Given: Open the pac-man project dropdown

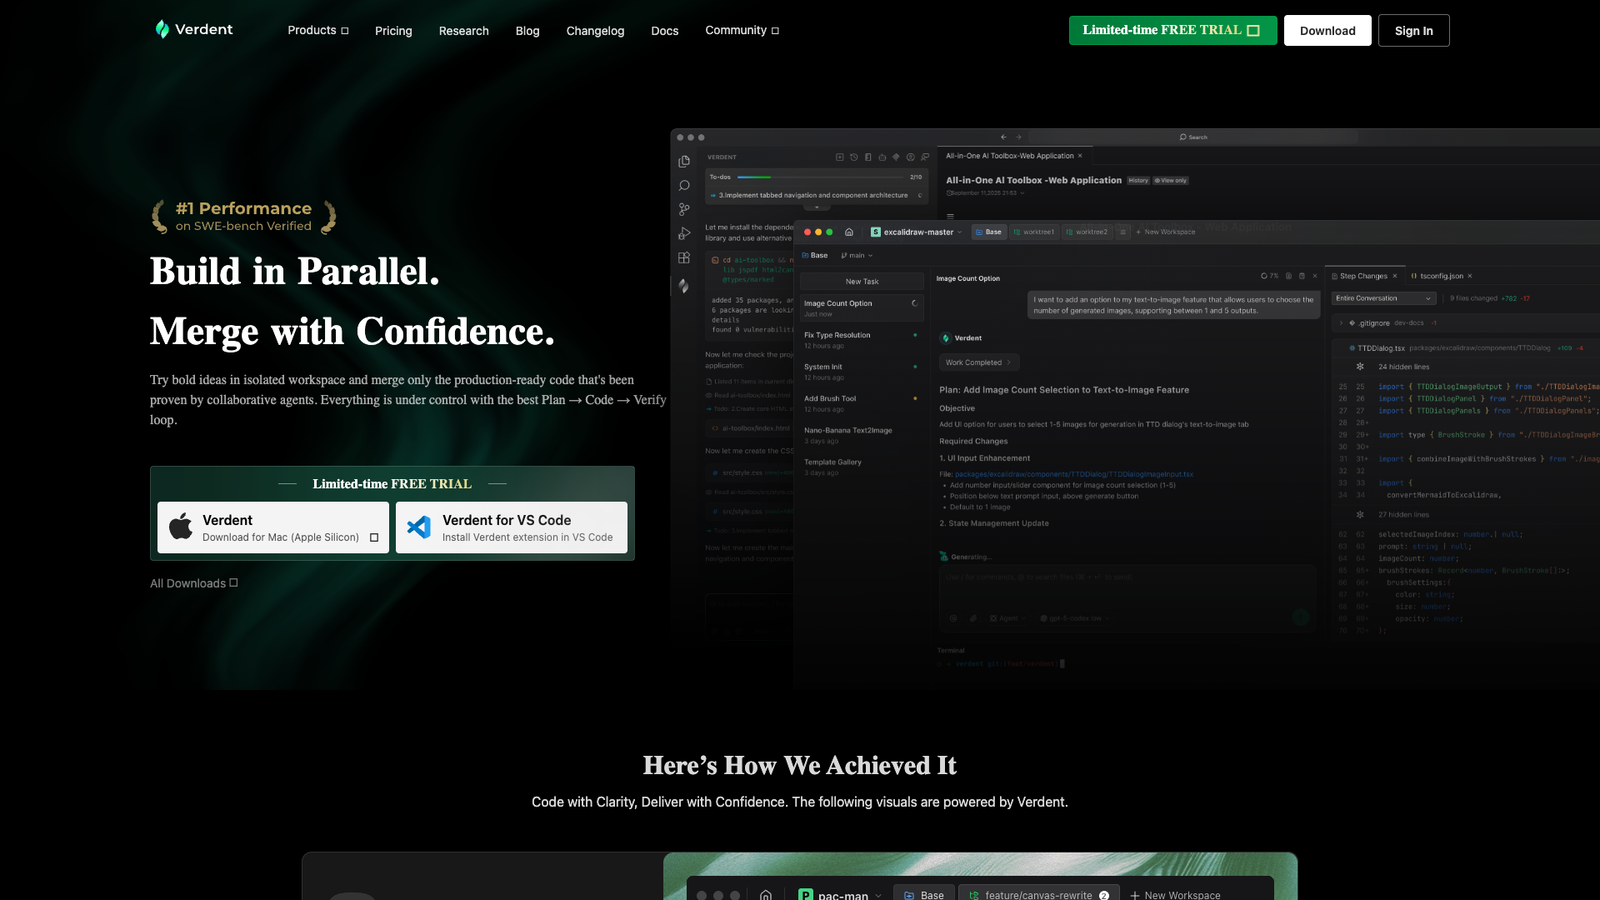Looking at the screenshot, I should tap(840, 895).
